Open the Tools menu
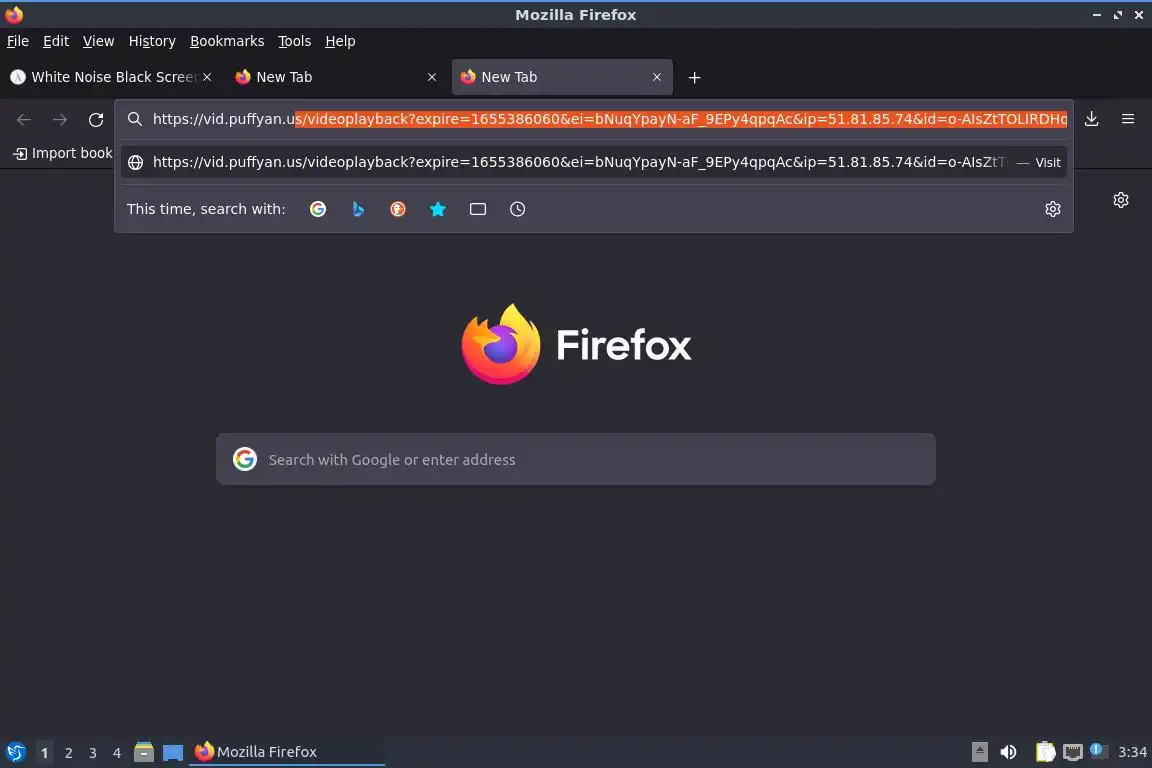1152x768 pixels. click(295, 41)
